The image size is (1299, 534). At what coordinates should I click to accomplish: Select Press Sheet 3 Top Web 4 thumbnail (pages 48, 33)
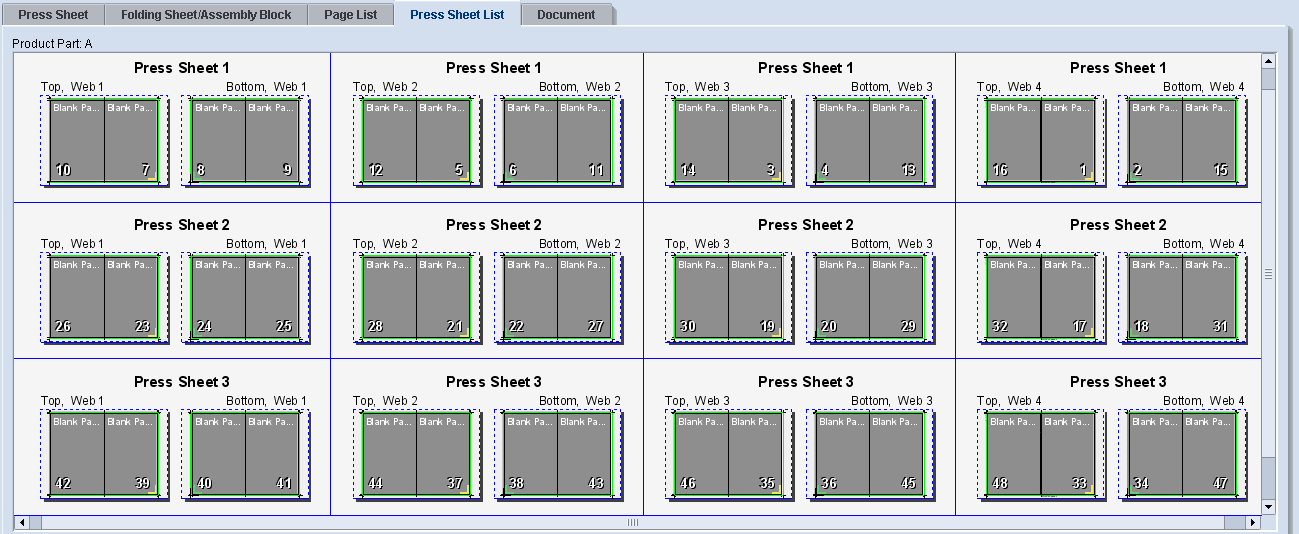(1040, 455)
